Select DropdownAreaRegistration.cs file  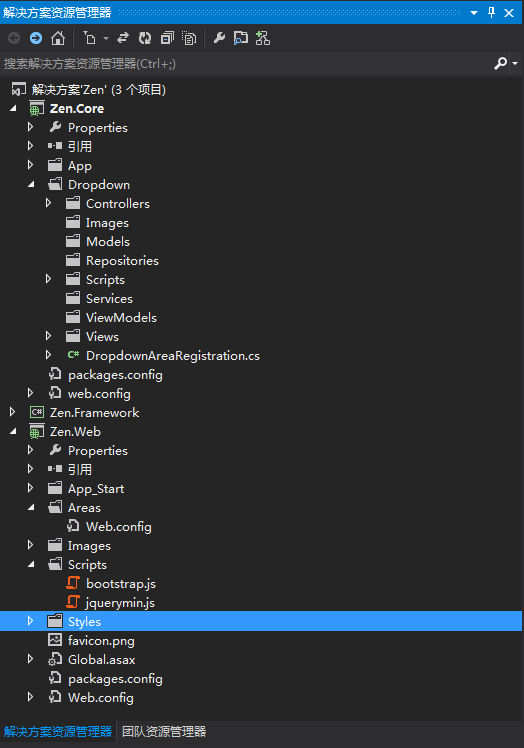[173, 355]
